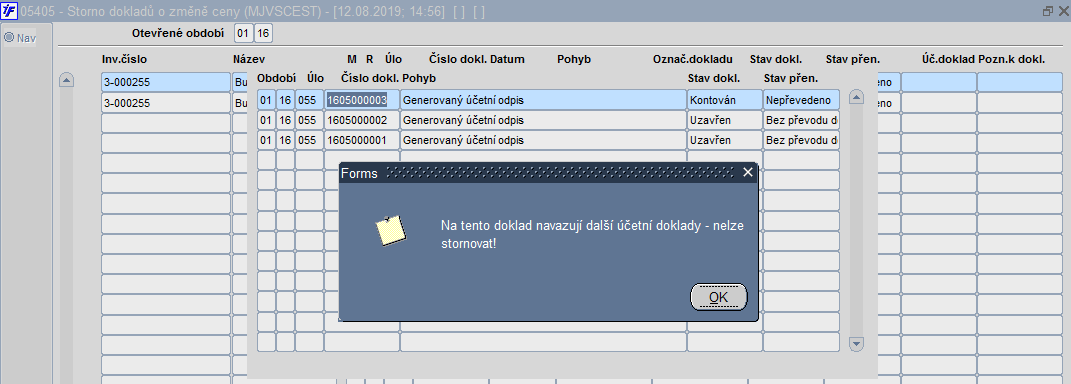This screenshot has height=384, width=1071.
Task: Click open period field 01
Action: tap(244, 33)
